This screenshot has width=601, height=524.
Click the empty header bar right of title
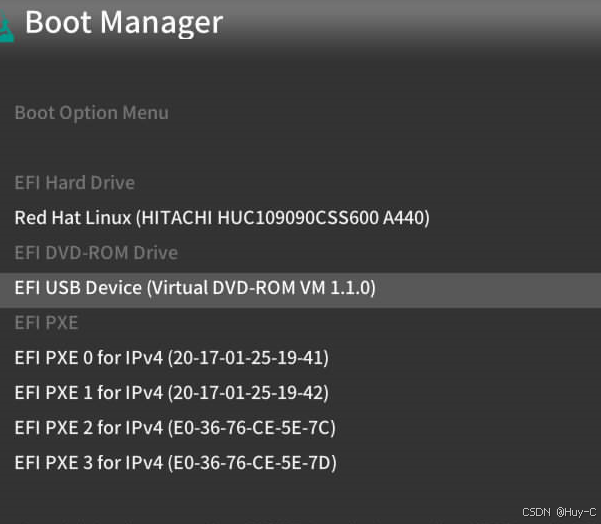coord(420,24)
